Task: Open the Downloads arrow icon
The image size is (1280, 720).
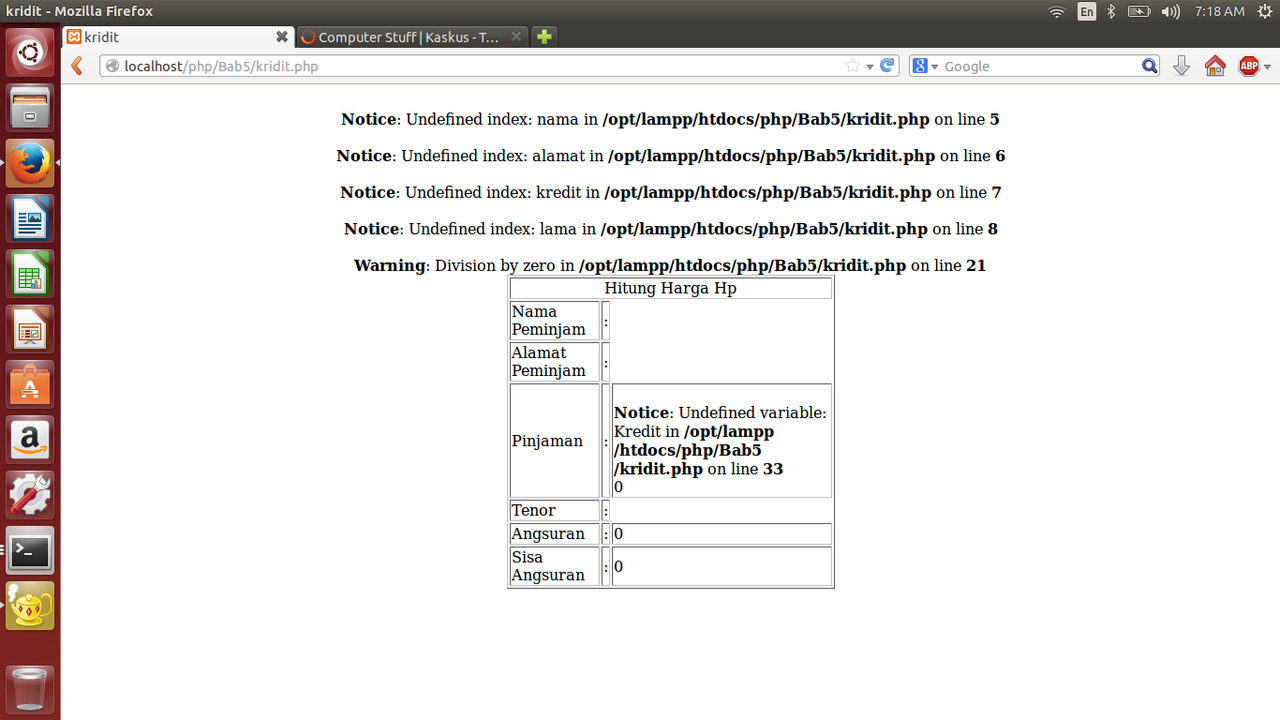Action: 1181,66
